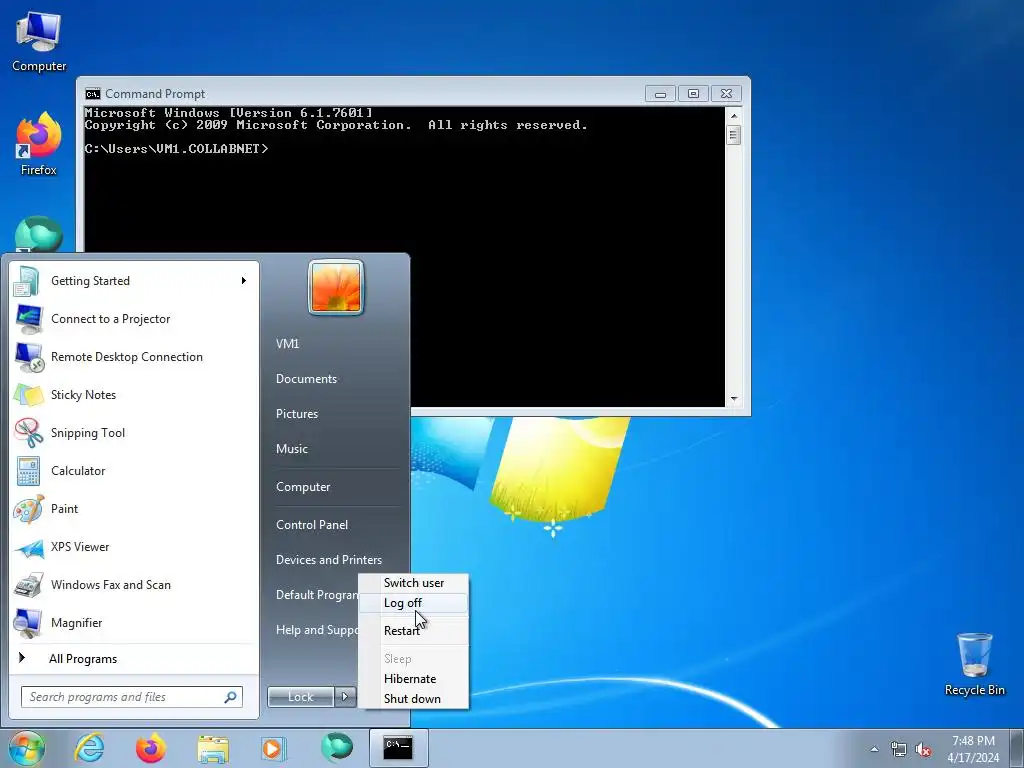The image size is (1024, 768).
Task: Click the Command Prompt scrollbar thumb
Action: (733, 135)
